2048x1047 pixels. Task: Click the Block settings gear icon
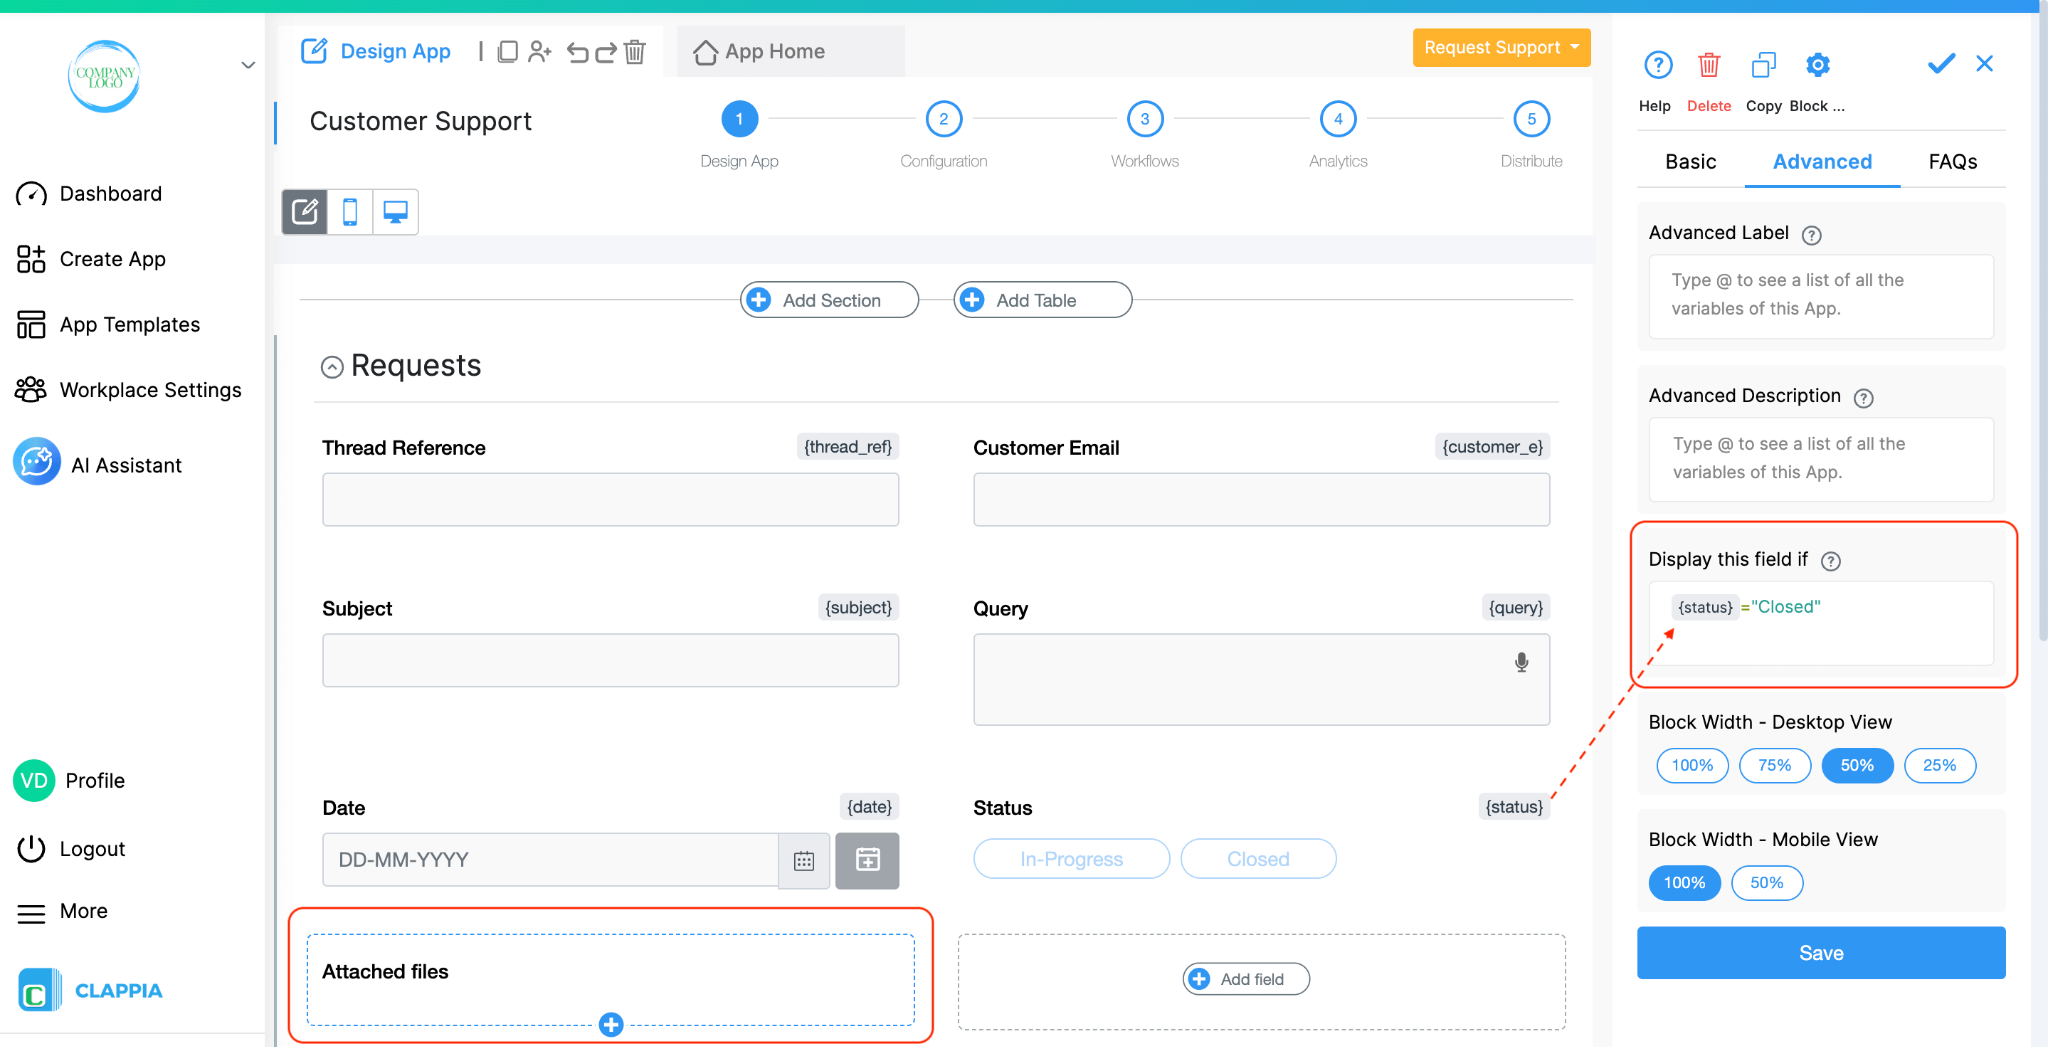[1817, 65]
